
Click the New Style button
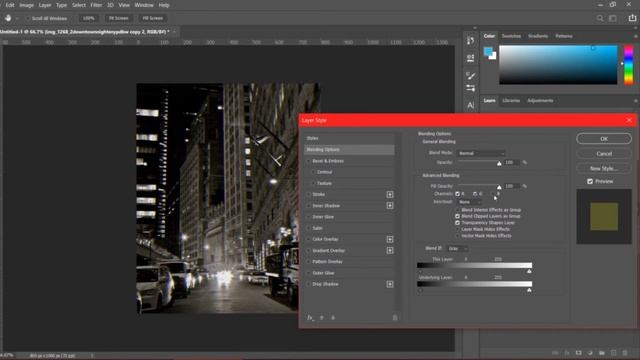tap(604, 169)
